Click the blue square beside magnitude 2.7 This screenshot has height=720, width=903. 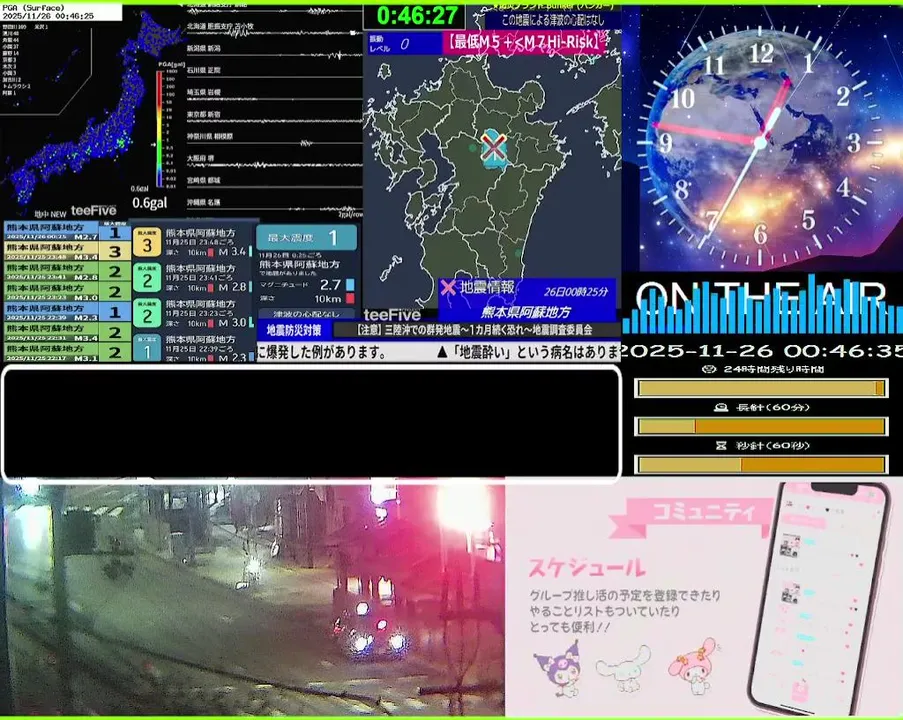[350, 285]
